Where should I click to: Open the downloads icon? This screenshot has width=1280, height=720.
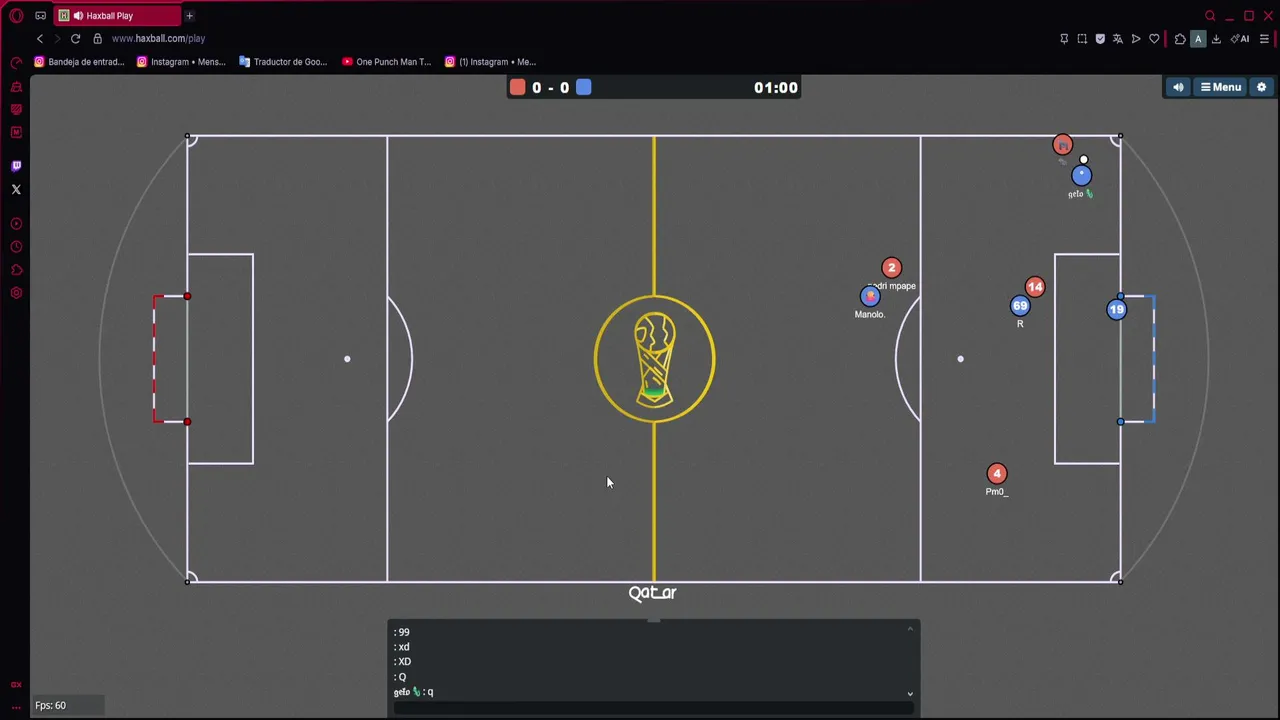pos(1216,39)
